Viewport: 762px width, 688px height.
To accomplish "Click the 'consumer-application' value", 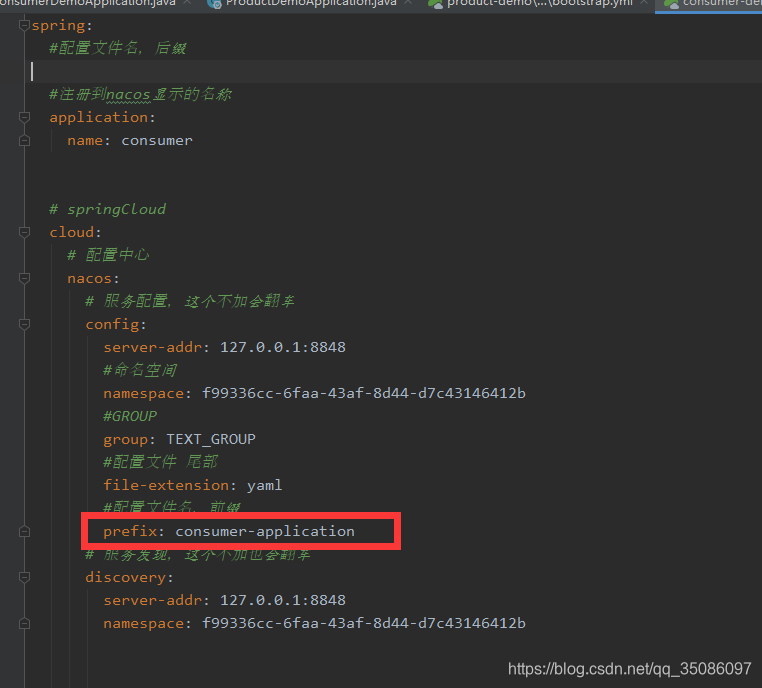I will [265, 532].
